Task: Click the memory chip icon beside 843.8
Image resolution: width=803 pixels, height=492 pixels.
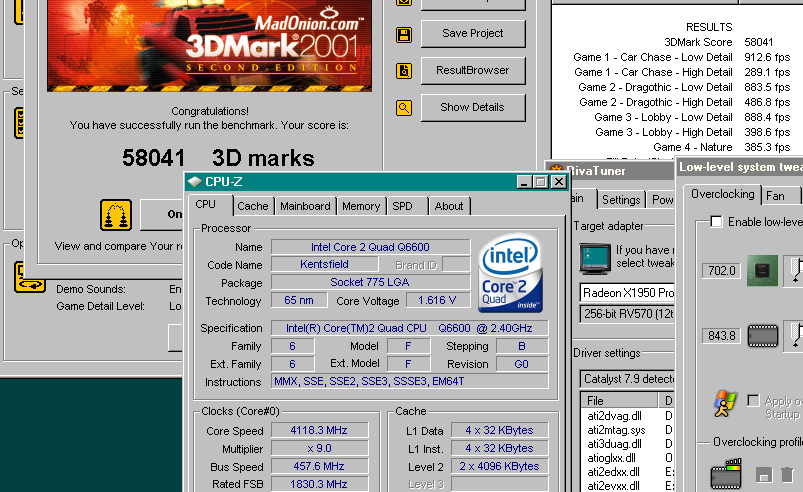Action: pos(763,336)
